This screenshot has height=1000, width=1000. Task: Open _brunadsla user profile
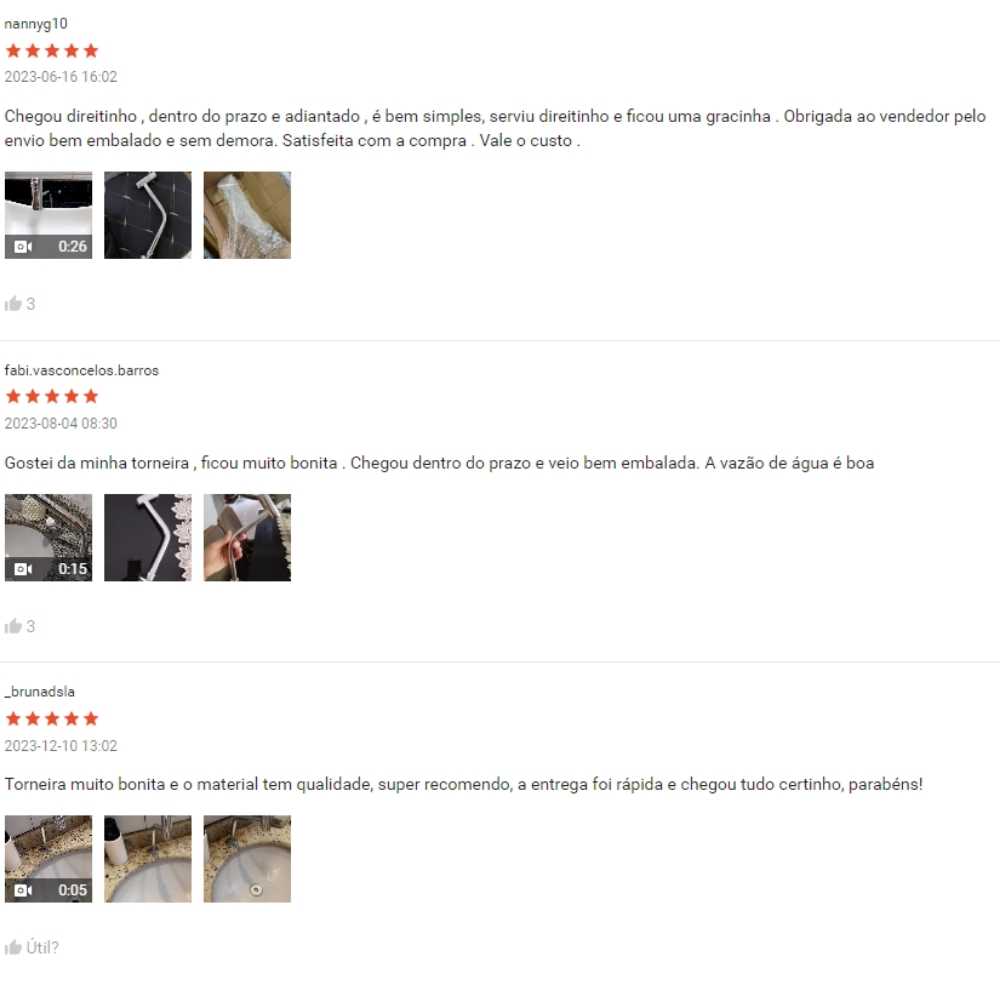(x=40, y=692)
